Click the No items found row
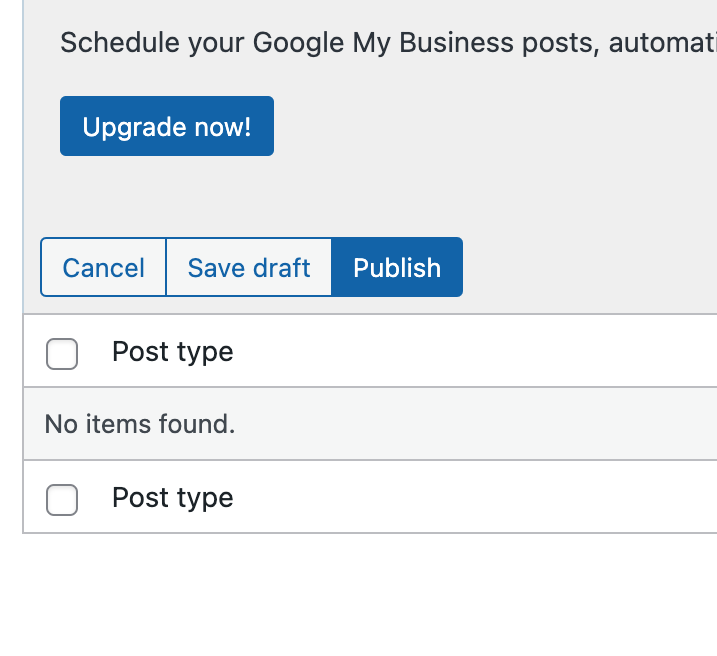This screenshot has height=656, width=717. click(140, 424)
